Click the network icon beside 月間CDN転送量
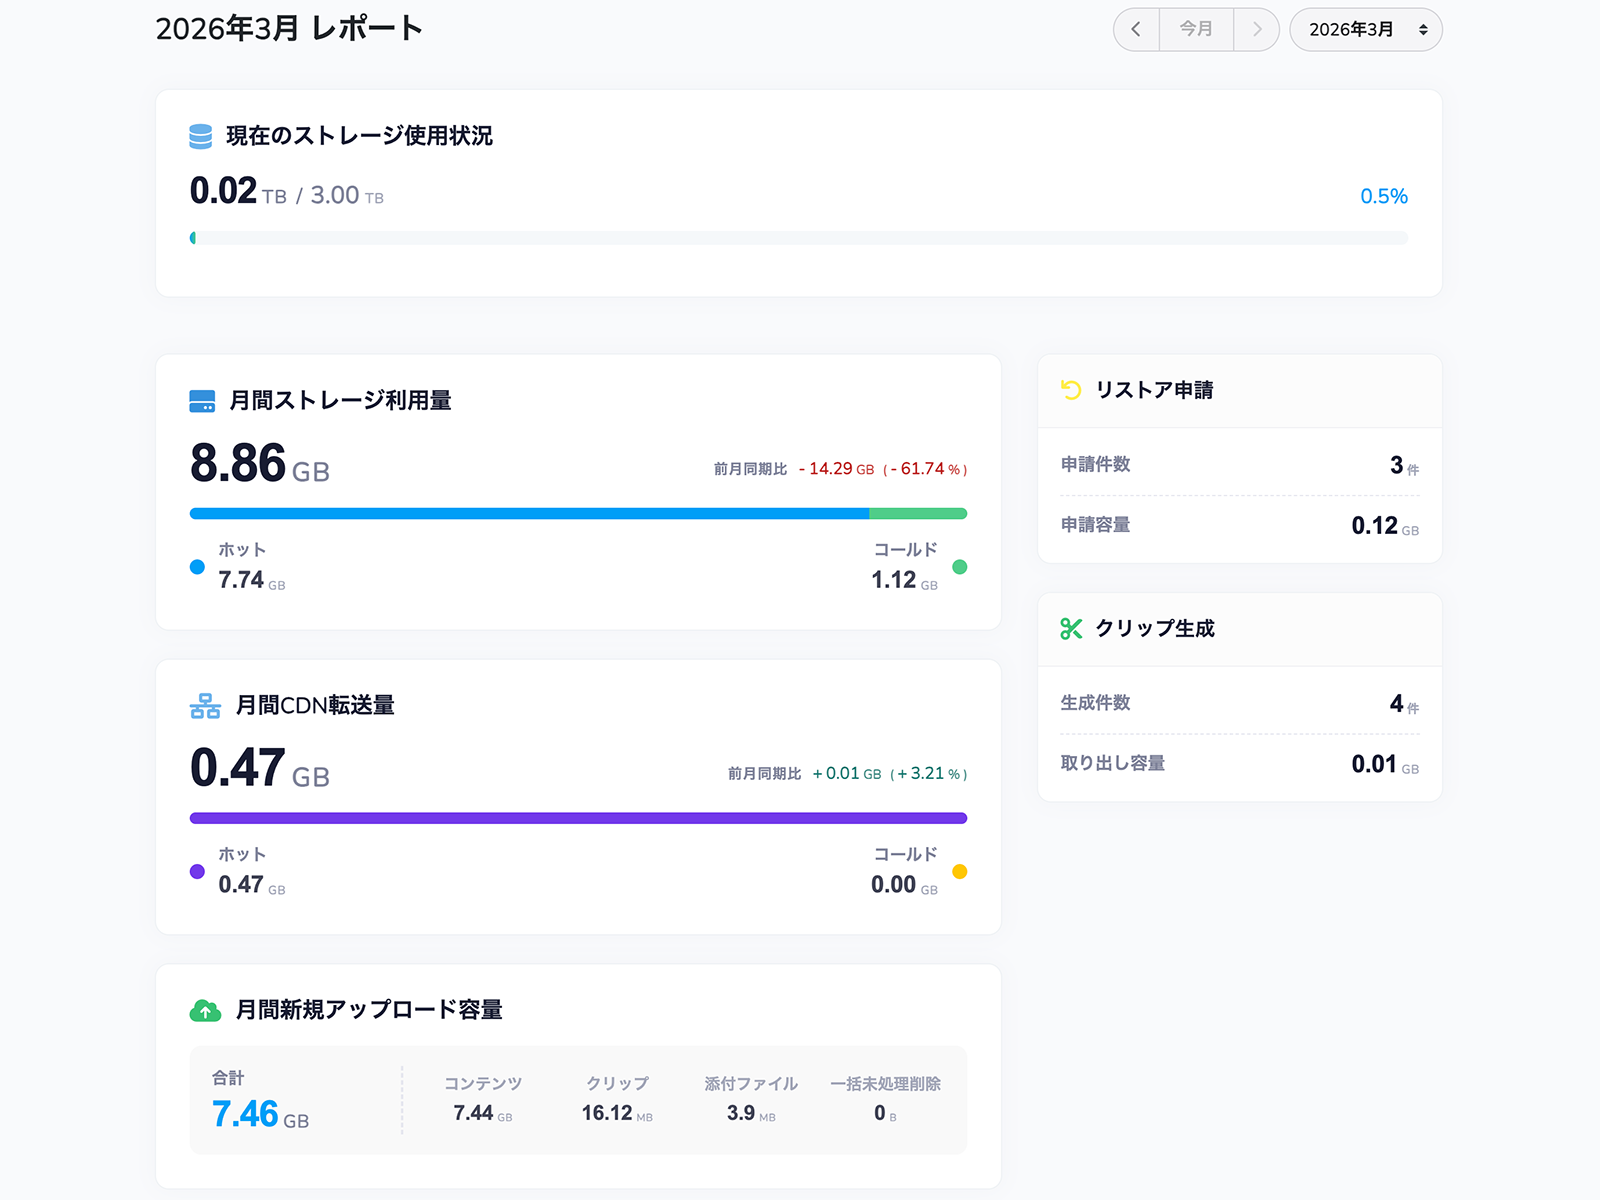Viewport: 1600px width, 1200px height. (205, 706)
